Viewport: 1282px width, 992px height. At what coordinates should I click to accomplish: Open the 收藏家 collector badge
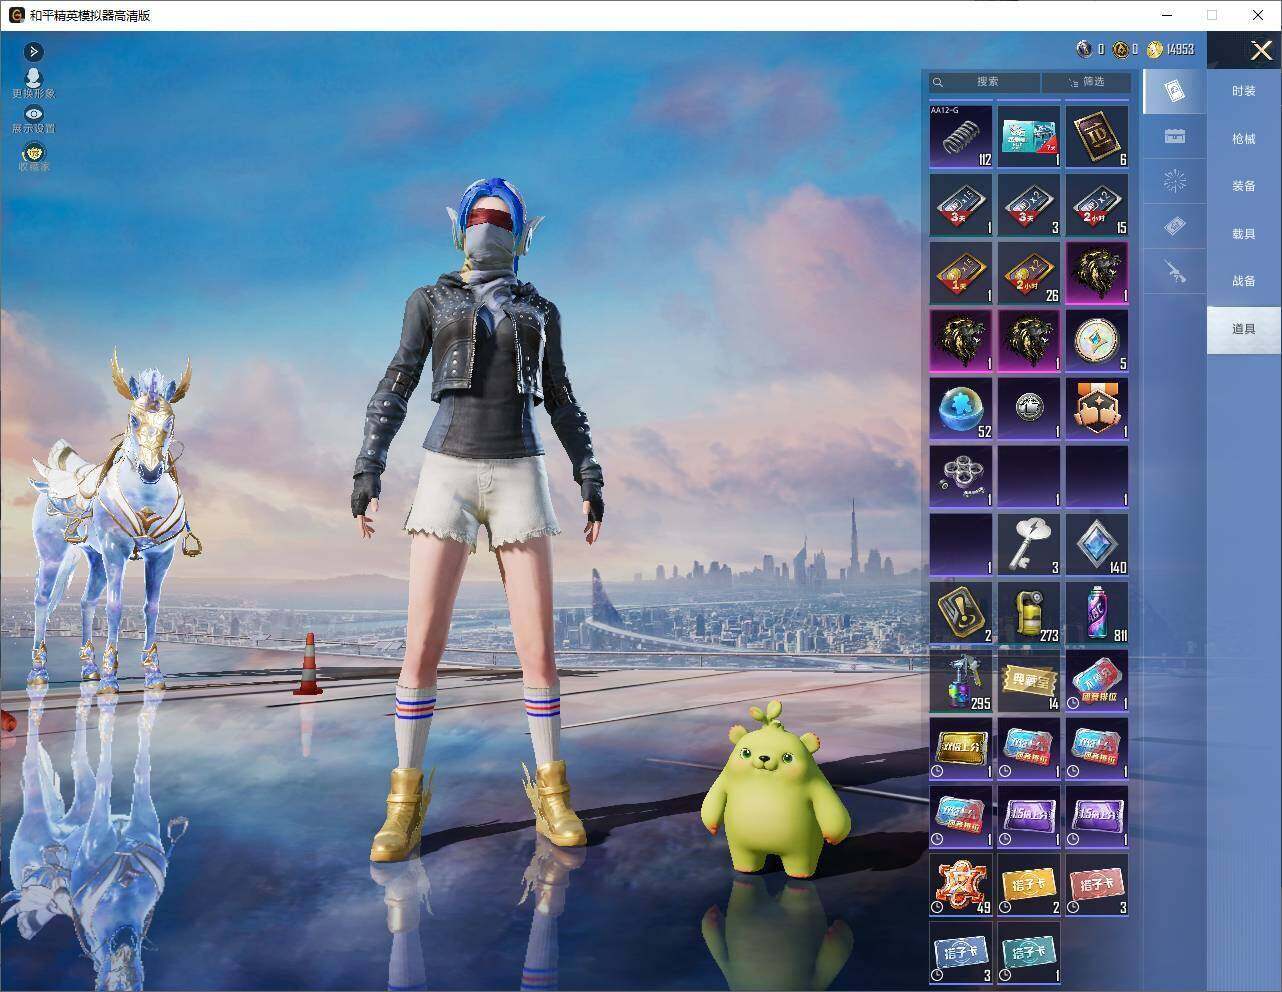tap(34, 157)
